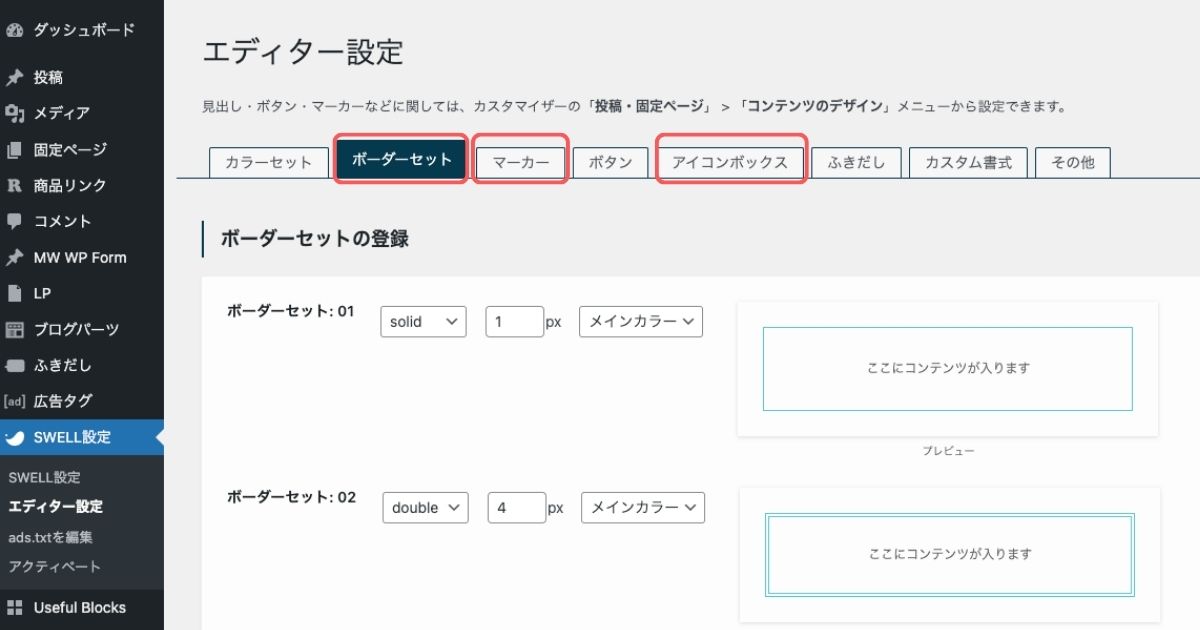Select the 固定ページ (Pages) icon
Screen dimensions: 1200x630
pos(14,149)
